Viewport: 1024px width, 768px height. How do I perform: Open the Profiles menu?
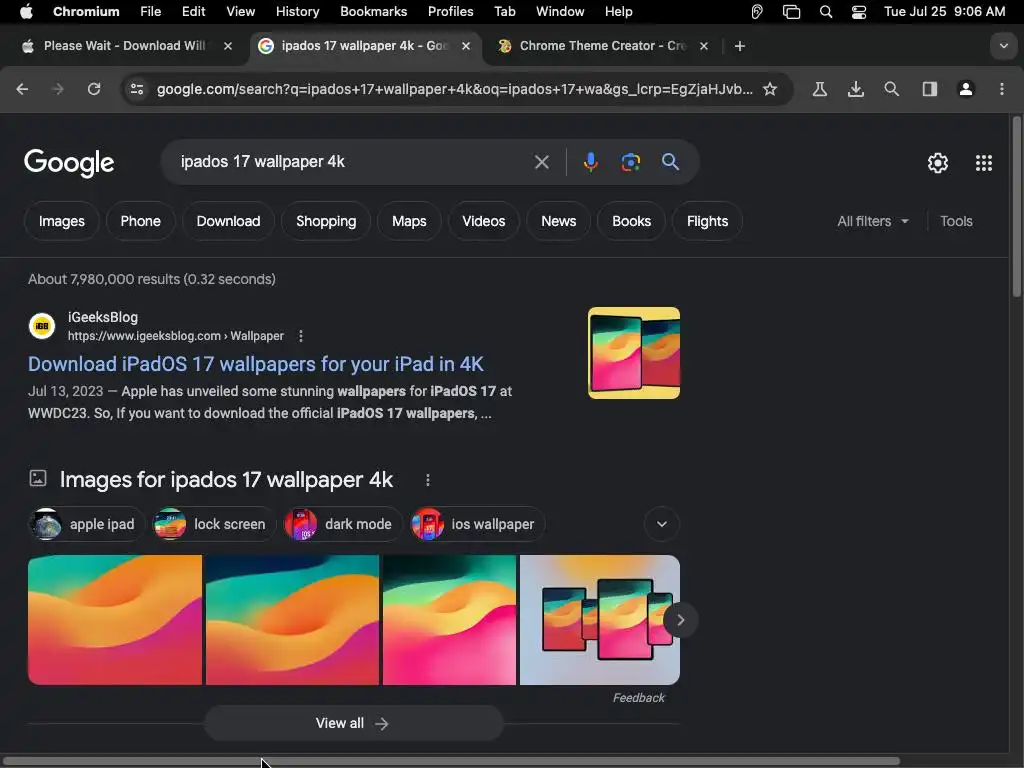[451, 12]
